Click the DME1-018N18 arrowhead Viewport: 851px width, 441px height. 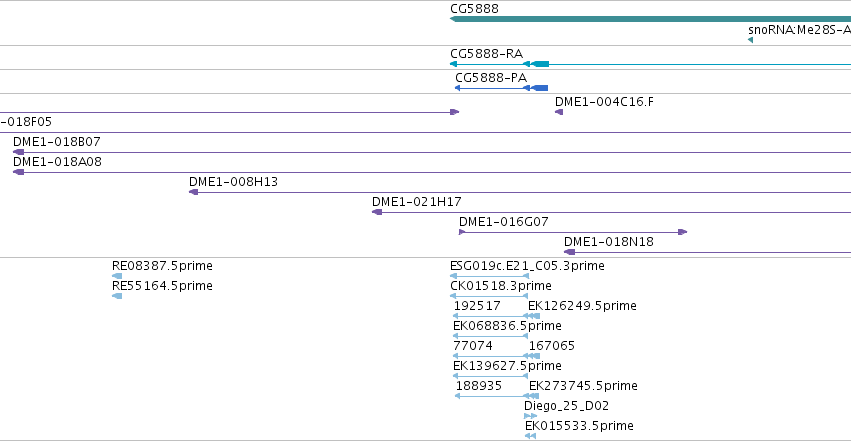[569, 252]
